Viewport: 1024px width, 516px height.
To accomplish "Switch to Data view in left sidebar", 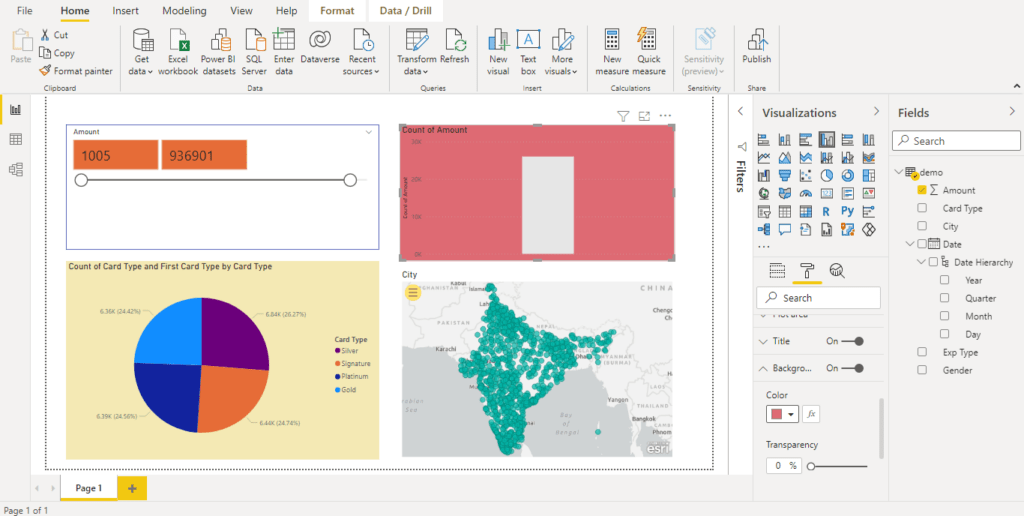I will click(x=15, y=139).
